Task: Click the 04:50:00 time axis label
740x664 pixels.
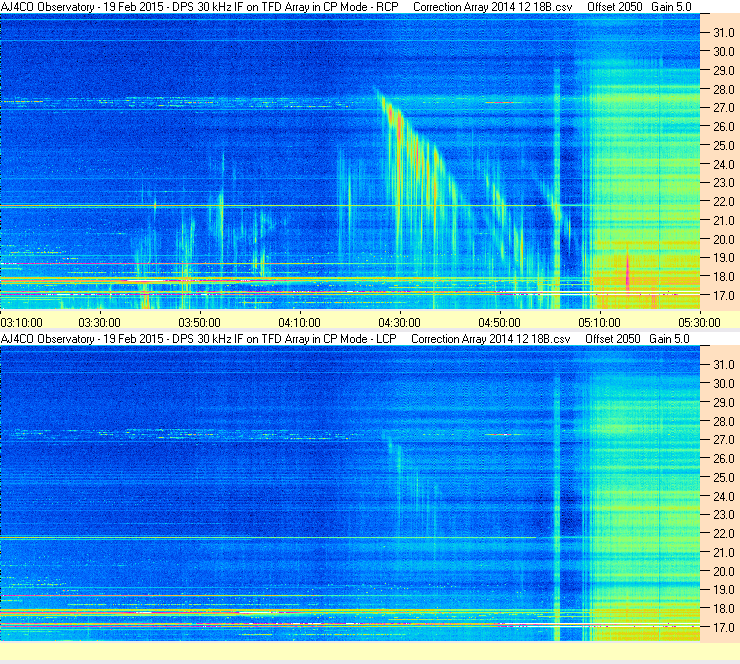Action: [499, 323]
